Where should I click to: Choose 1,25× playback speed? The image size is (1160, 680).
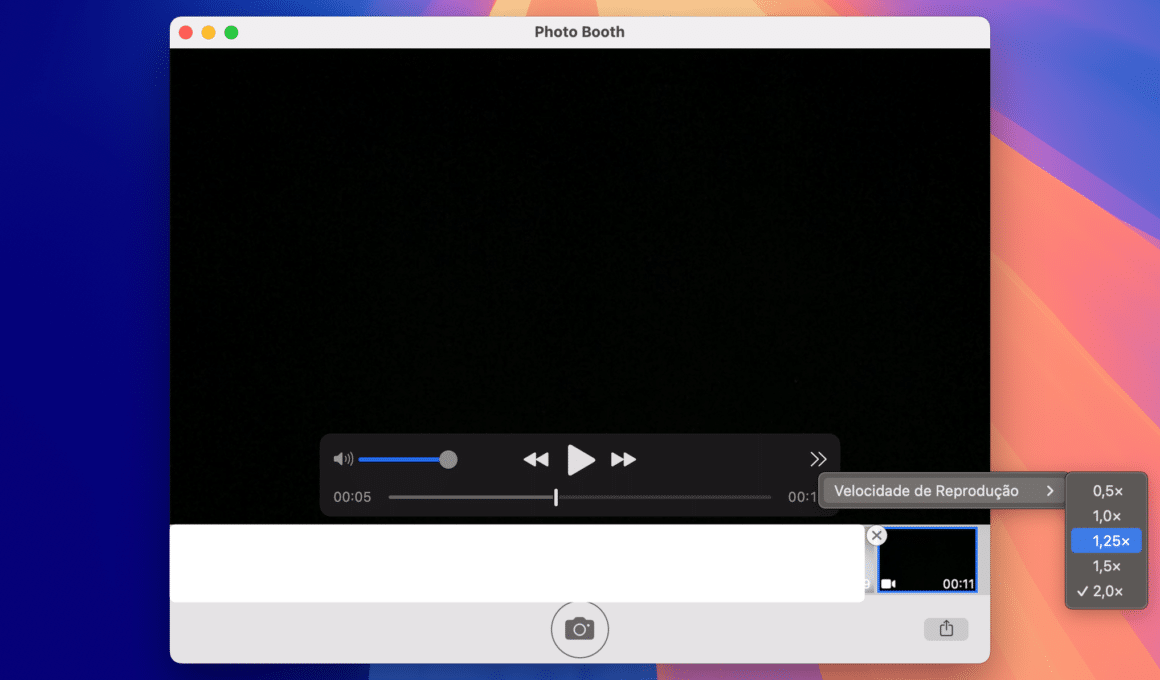pyautogui.click(x=1107, y=542)
